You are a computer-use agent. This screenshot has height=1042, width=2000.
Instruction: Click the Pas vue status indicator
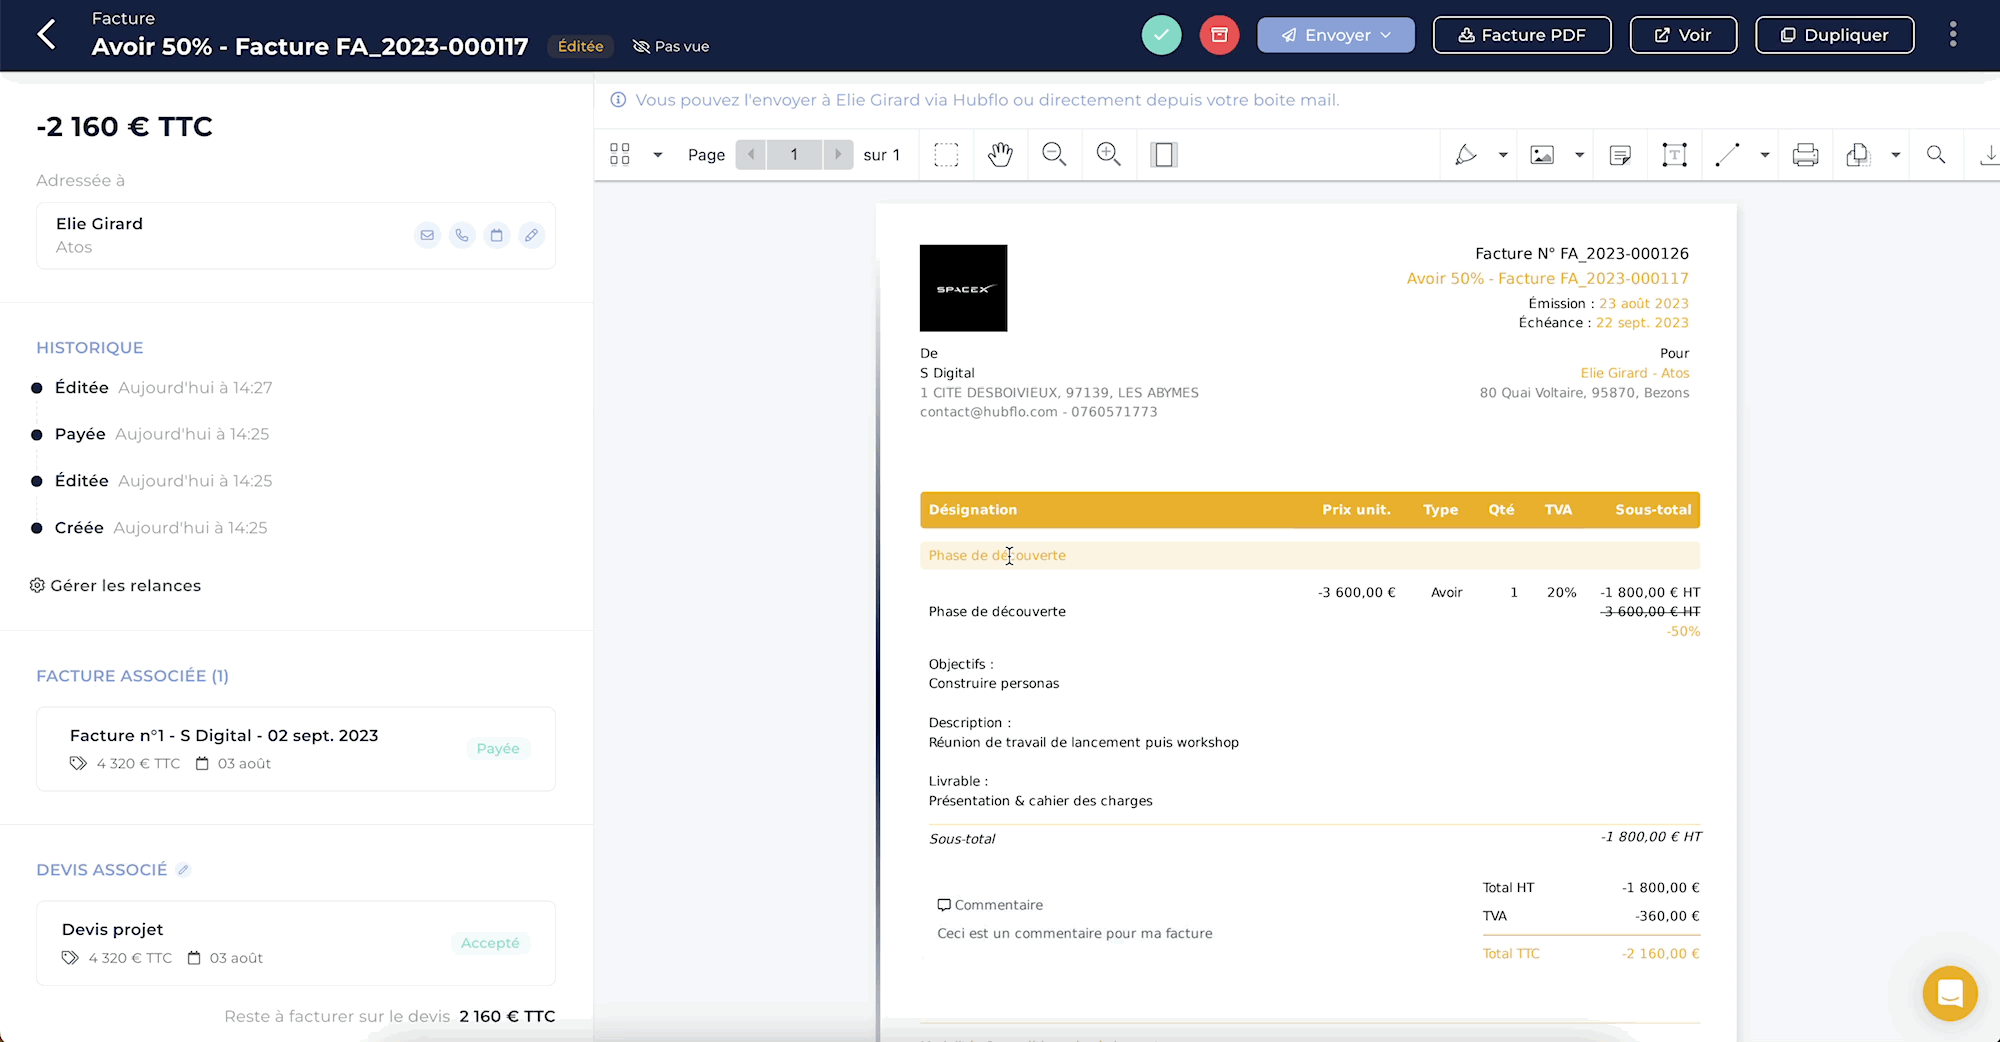[671, 47]
